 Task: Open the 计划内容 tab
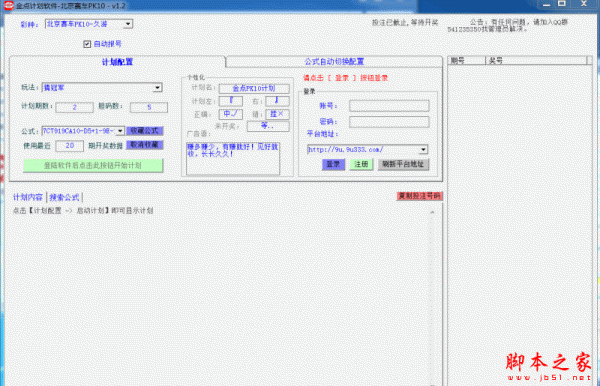(x=28, y=197)
